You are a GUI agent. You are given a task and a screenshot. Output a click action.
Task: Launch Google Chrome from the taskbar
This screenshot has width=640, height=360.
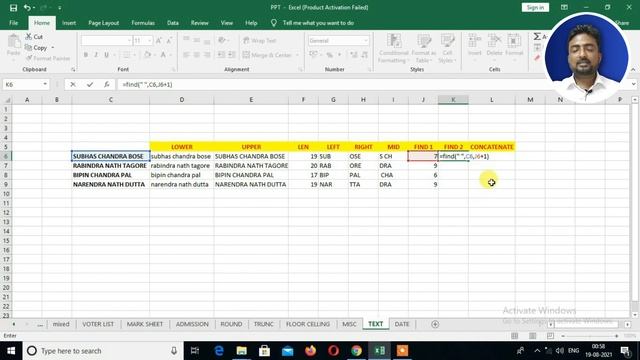click(356, 351)
